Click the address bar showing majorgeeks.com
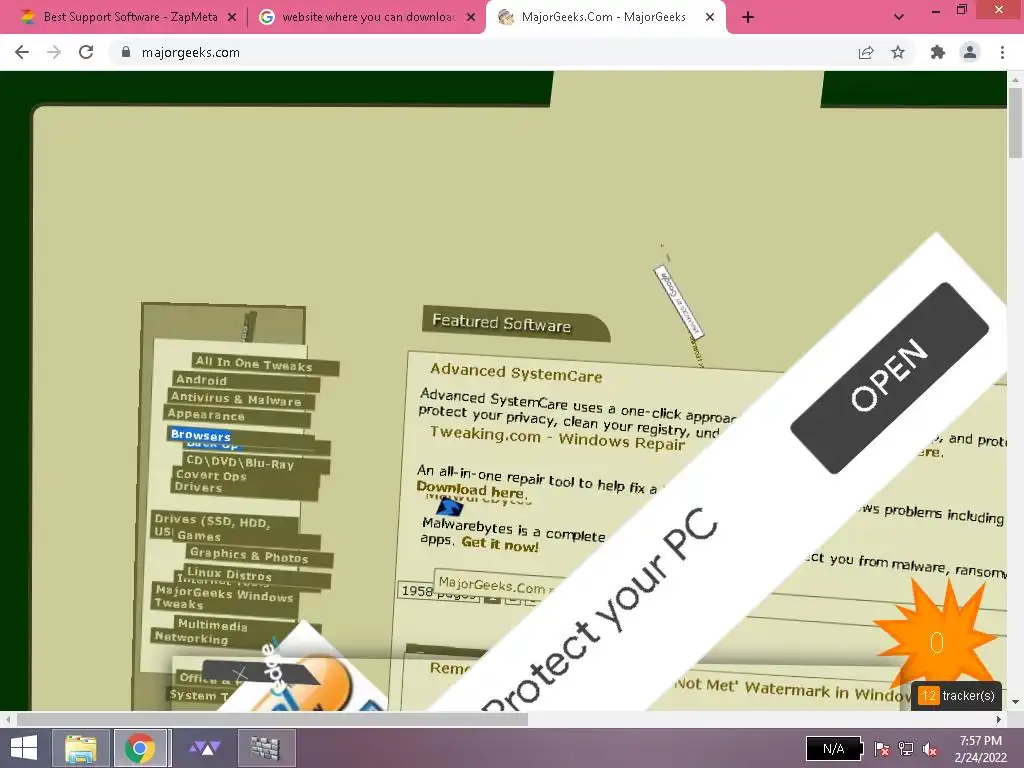 point(483,52)
